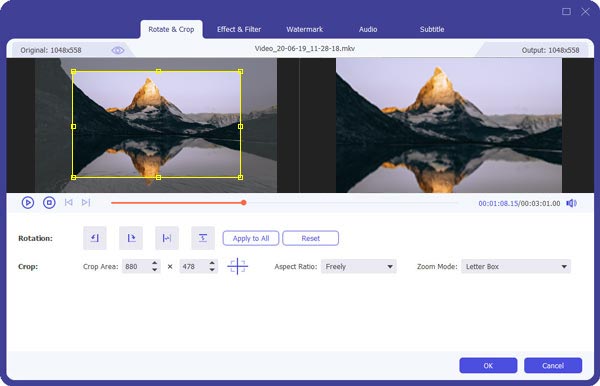Rotate video left 90 degrees
This screenshot has height=386, width=600.
[x=95, y=238]
